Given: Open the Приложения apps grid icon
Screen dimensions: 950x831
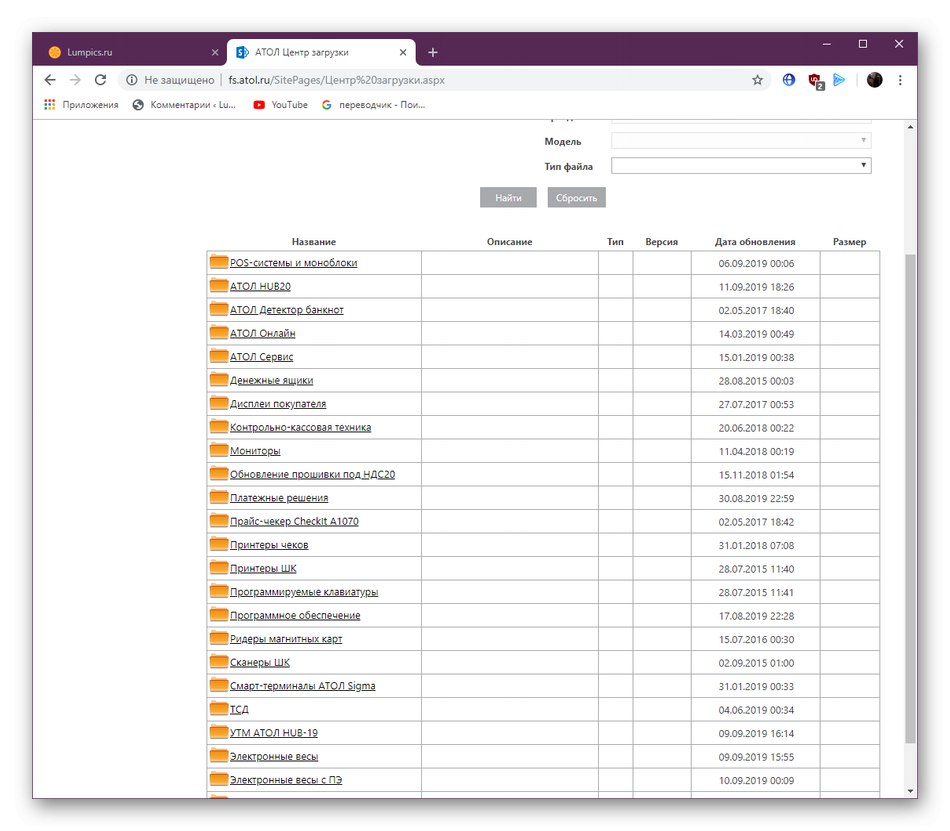Looking at the screenshot, I should (x=50, y=105).
